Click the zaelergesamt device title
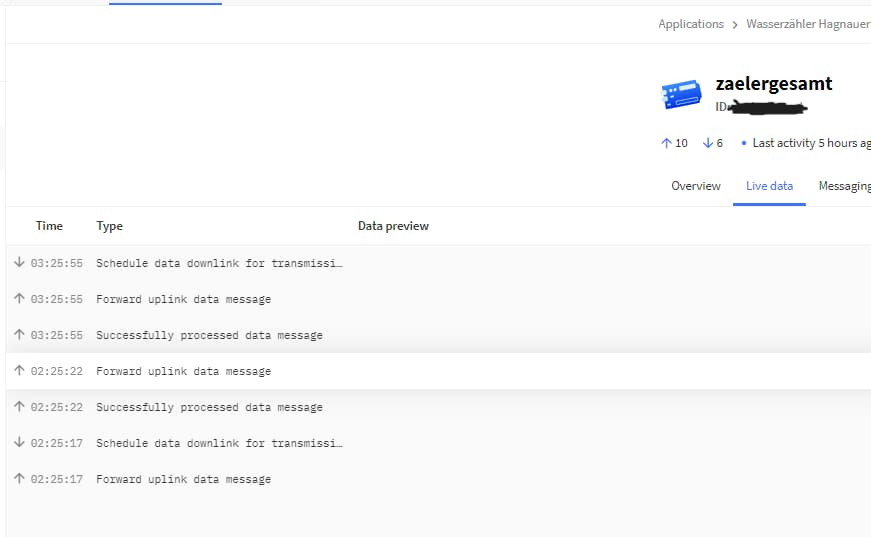Image resolution: width=871 pixels, height=537 pixels. (x=774, y=83)
